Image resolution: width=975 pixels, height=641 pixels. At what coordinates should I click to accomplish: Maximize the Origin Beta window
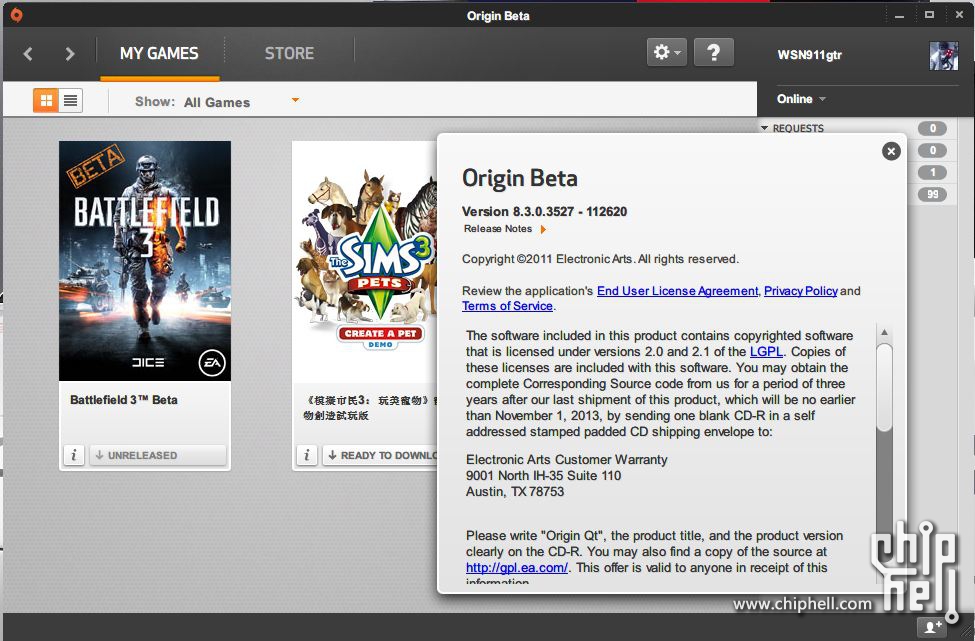pyautogui.click(x=929, y=15)
